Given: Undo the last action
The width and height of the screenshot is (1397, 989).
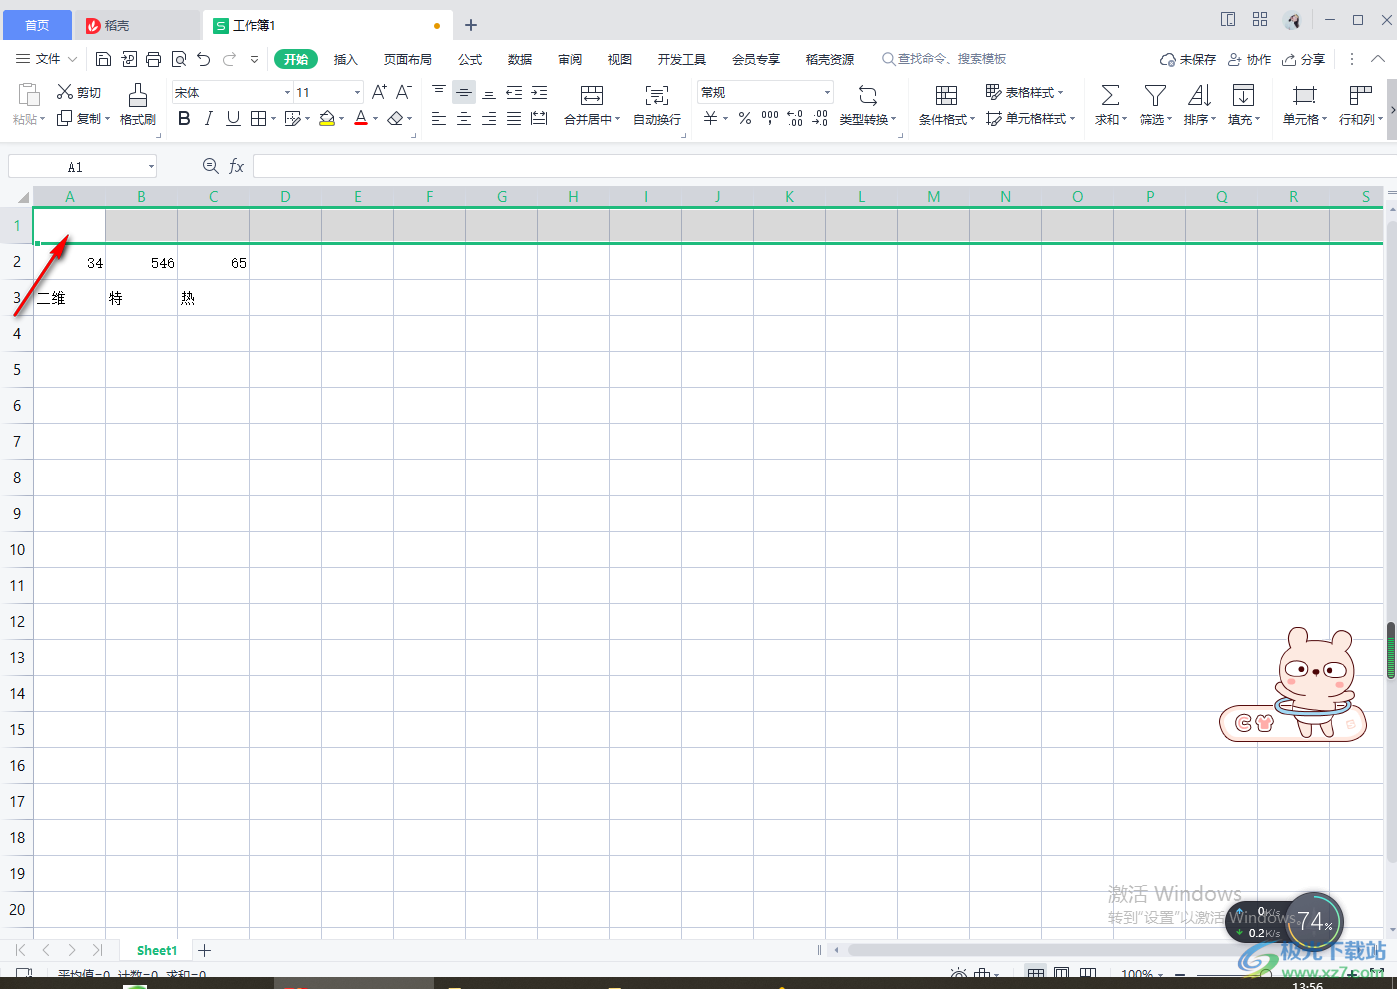Looking at the screenshot, I should coord(204,59).
